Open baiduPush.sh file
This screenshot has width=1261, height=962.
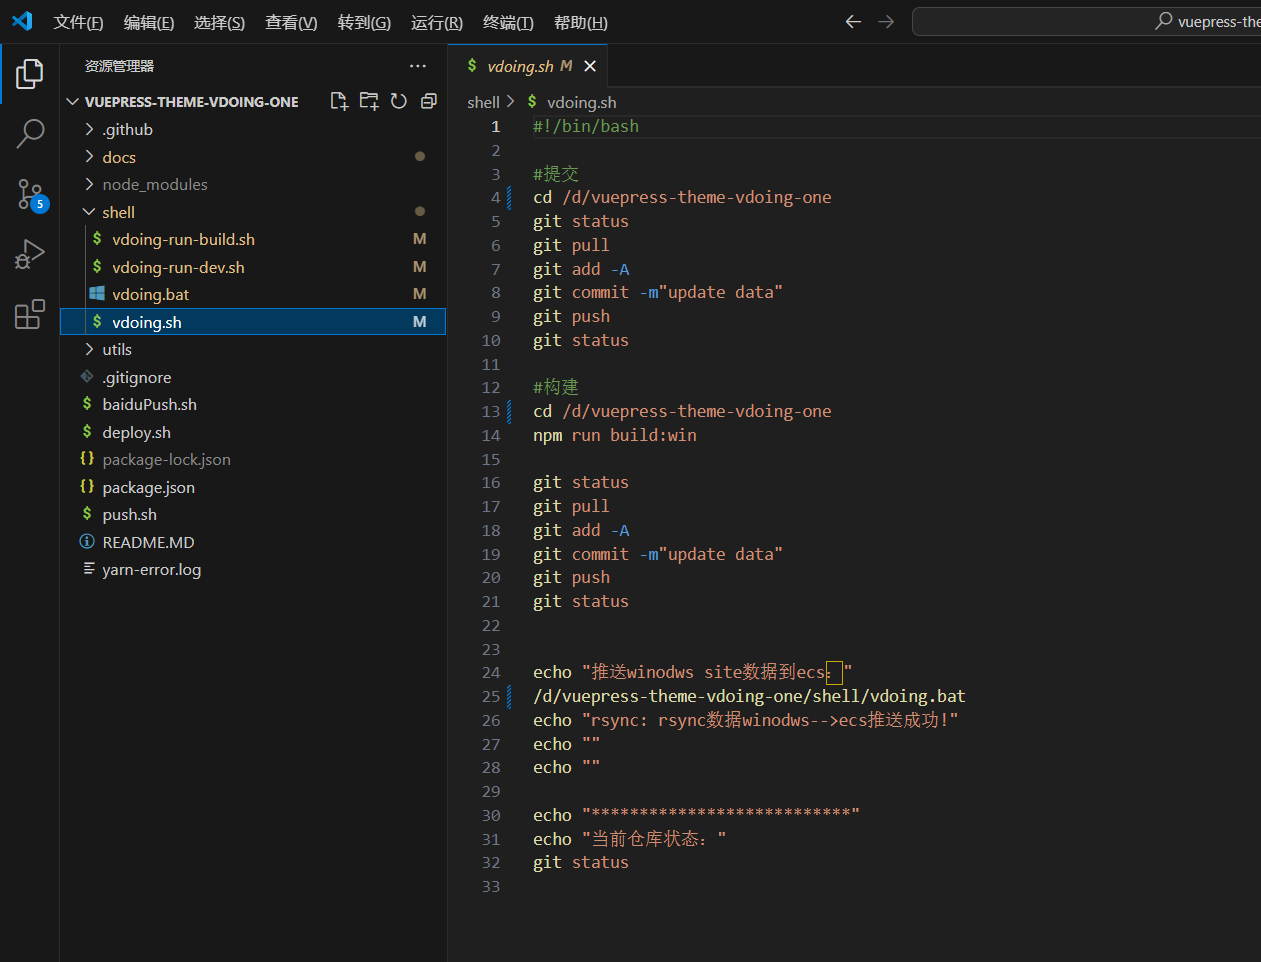click(253, 404)
